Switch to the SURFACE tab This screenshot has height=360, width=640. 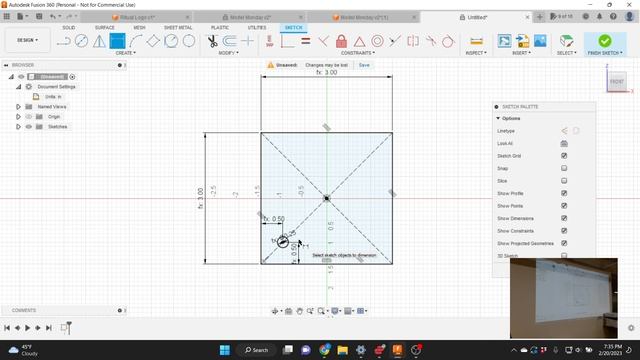[104, 27]
